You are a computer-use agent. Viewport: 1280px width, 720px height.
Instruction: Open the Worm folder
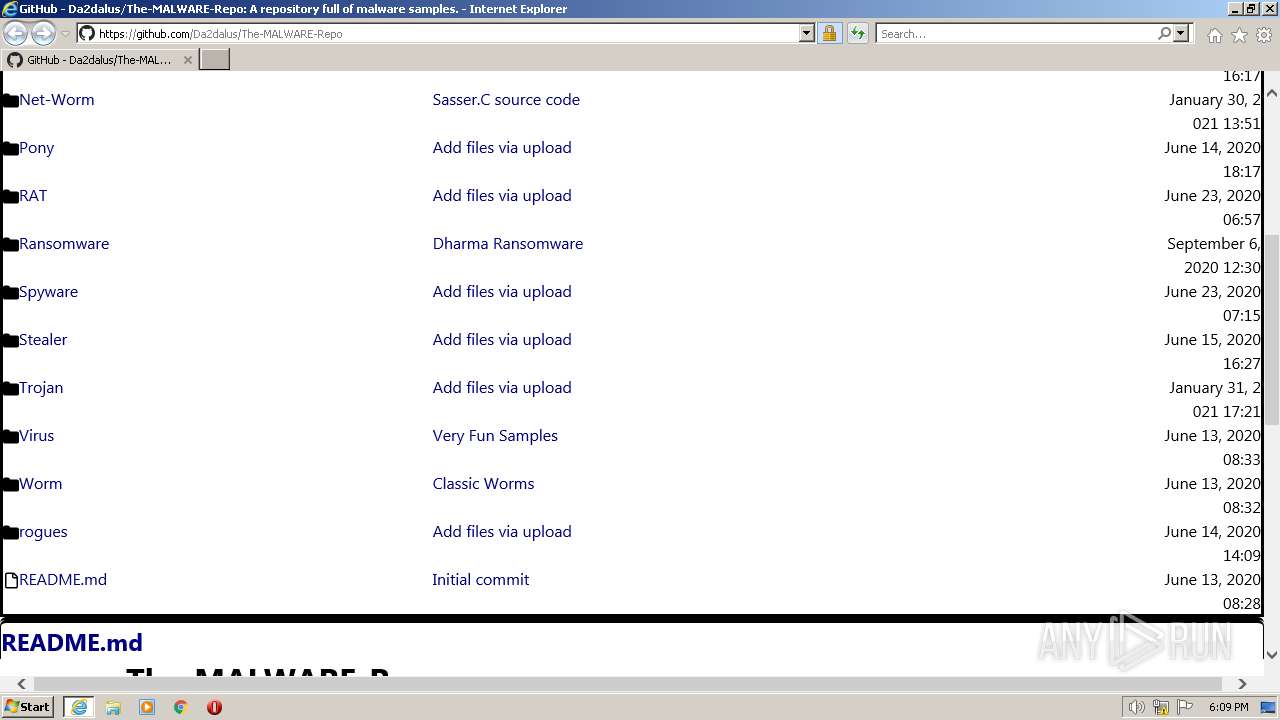(x=41, y=484)
